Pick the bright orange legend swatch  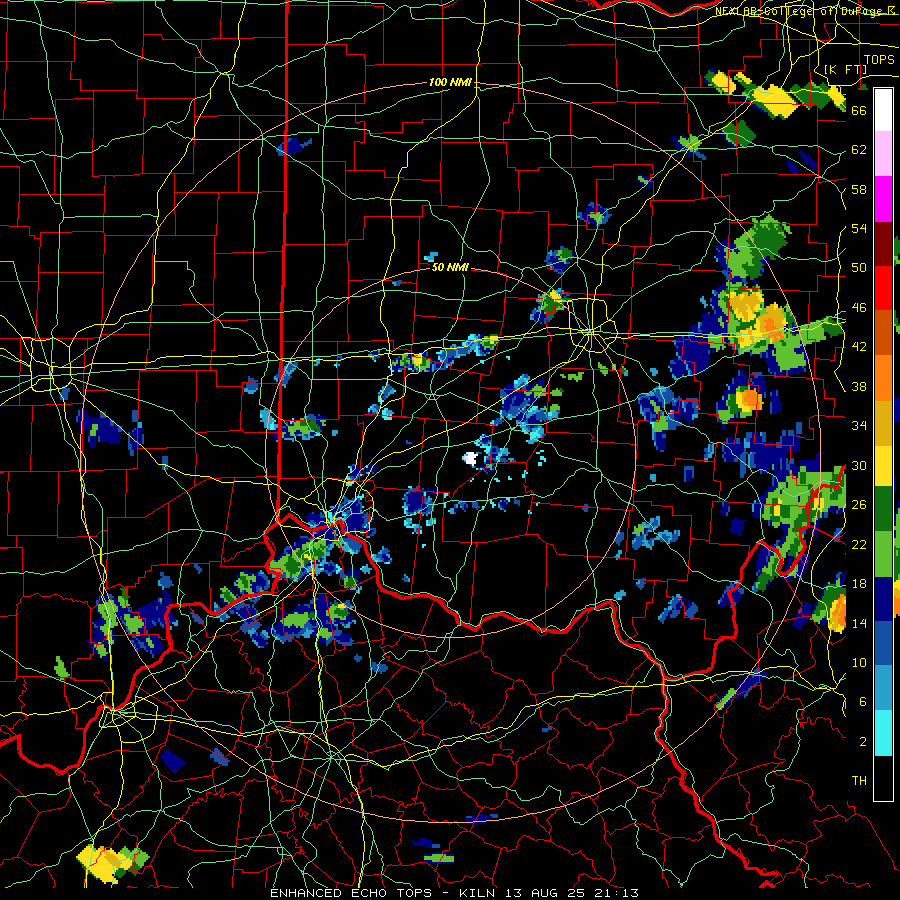883,377
